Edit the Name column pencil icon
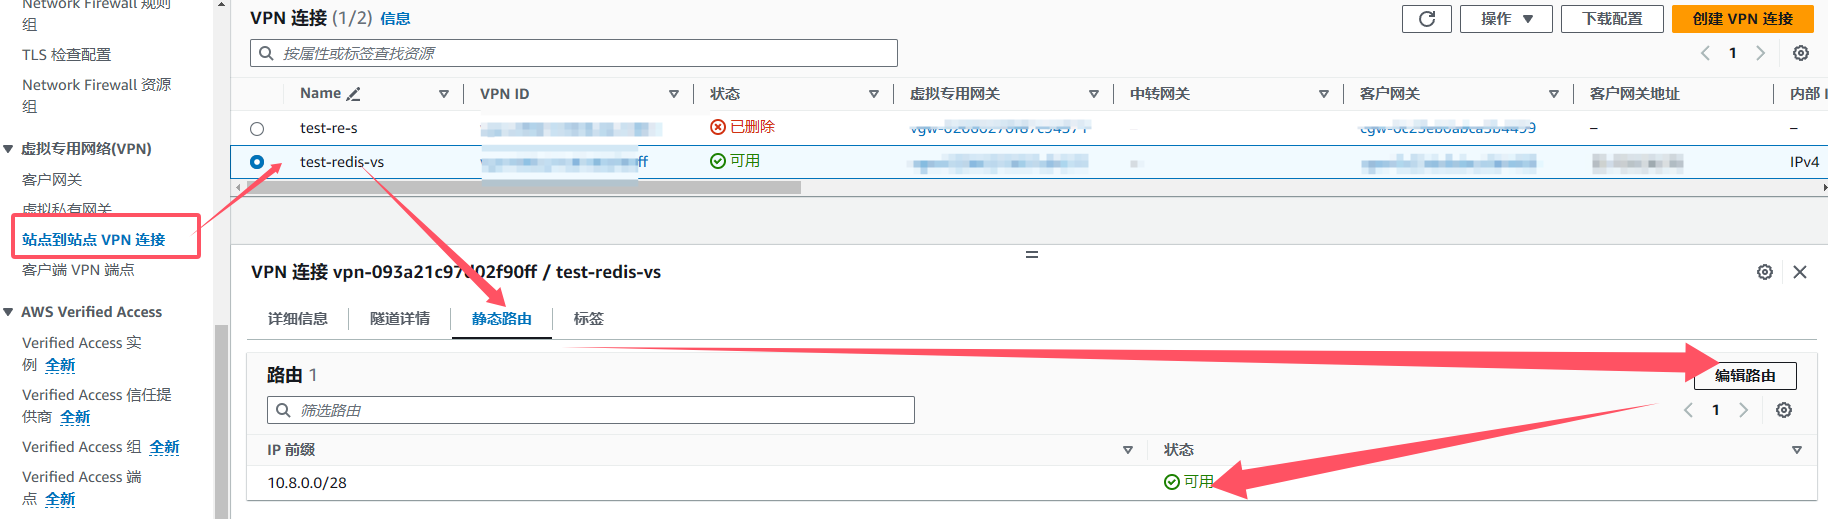Screen dimensions: 1828x519 pos(353,94)
